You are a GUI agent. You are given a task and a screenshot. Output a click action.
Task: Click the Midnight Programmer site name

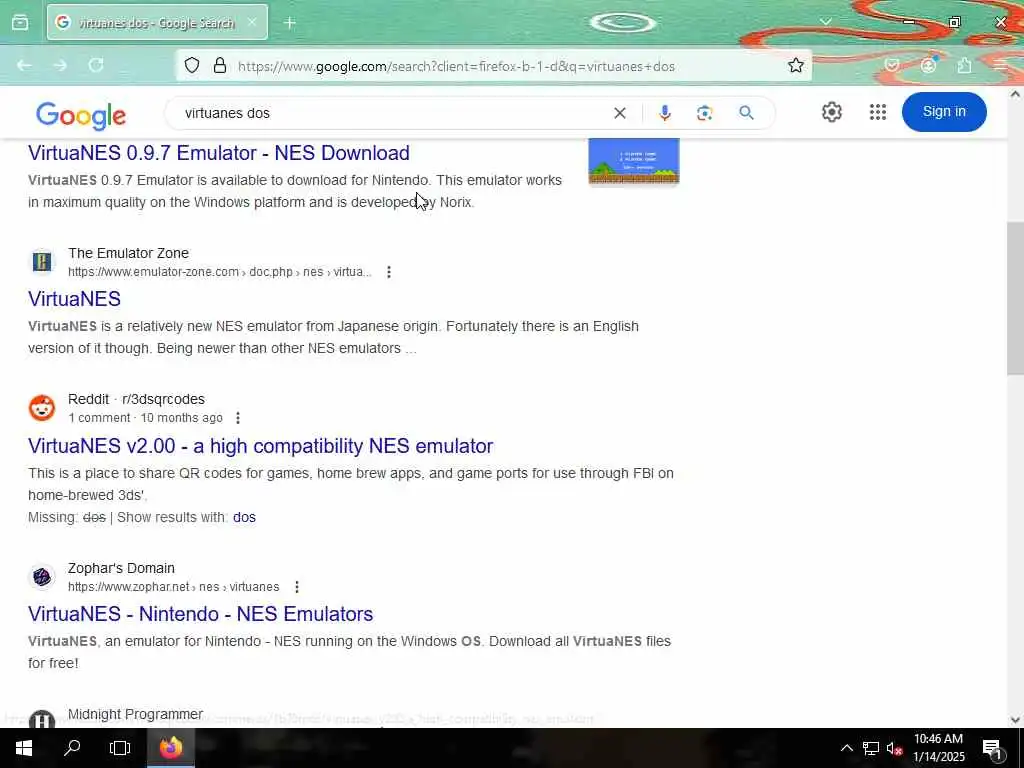pos(136,714)
